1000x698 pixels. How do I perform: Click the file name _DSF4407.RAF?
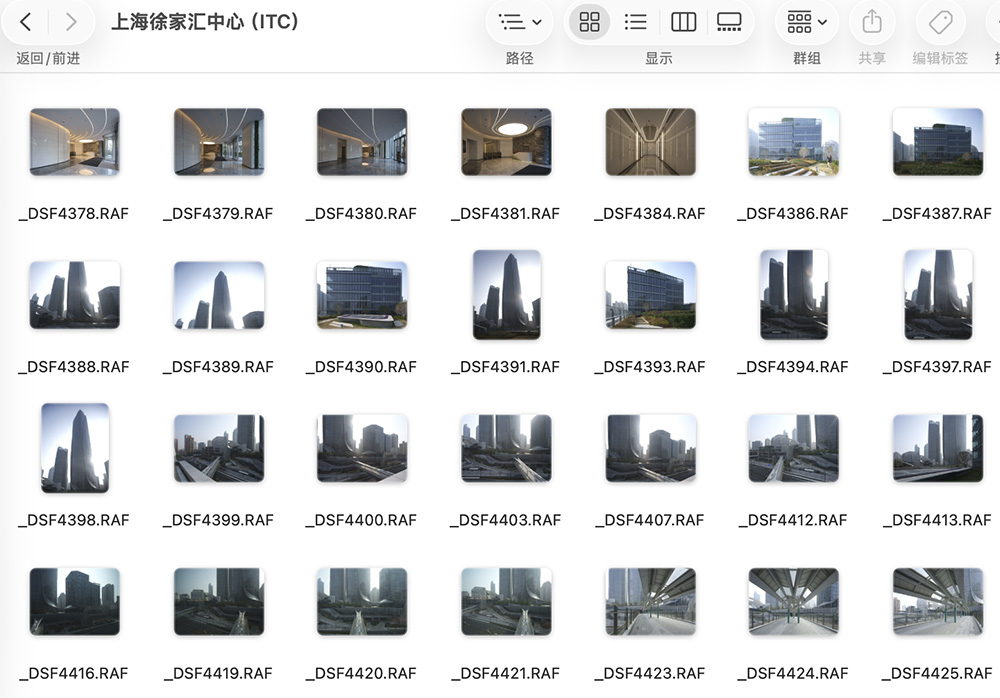650,520
